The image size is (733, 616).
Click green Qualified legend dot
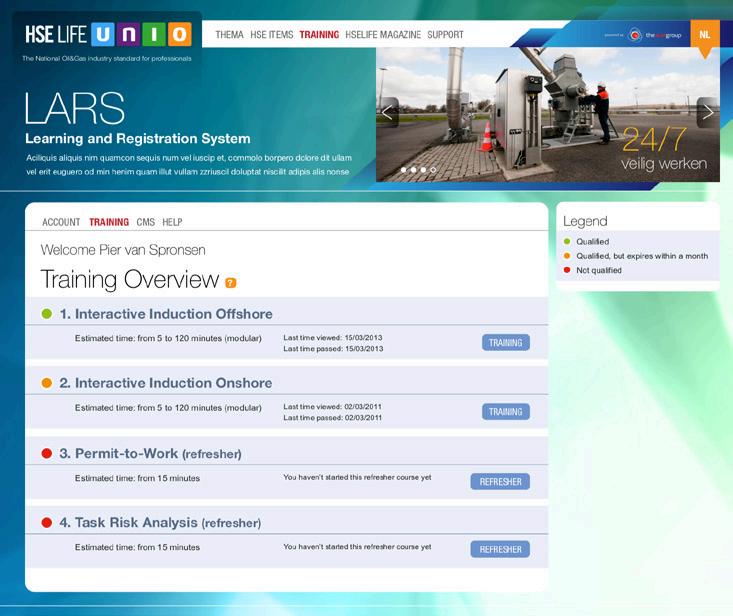click(x=567, y=241)
